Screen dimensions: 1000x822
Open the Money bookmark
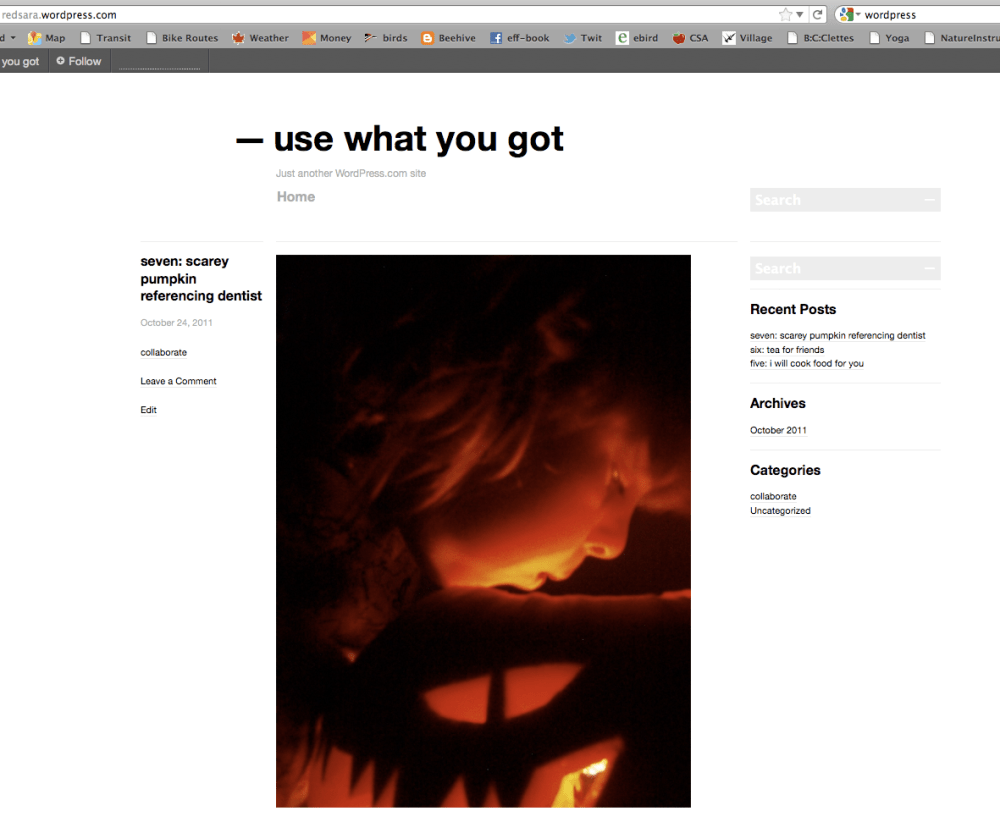(x=327, y=38)
